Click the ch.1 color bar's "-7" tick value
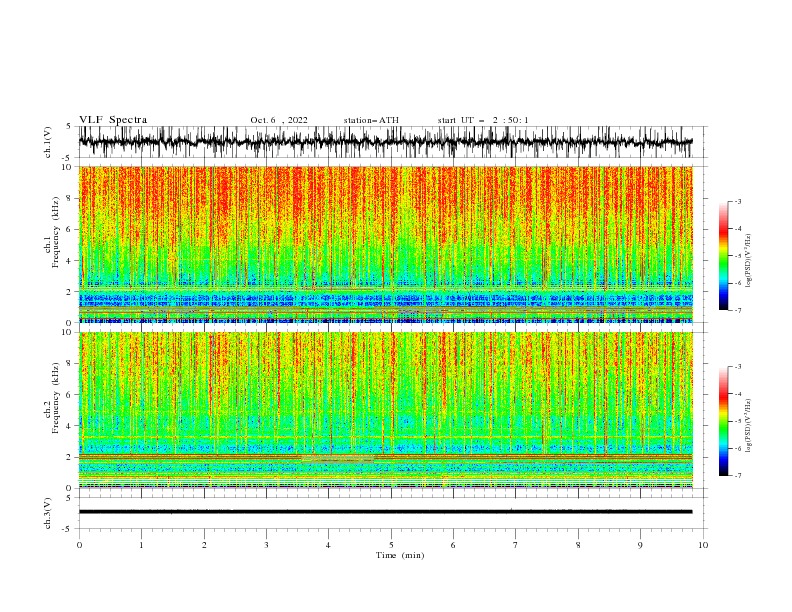Viewport: 792px width, 612px height. (x=738, y=310)
